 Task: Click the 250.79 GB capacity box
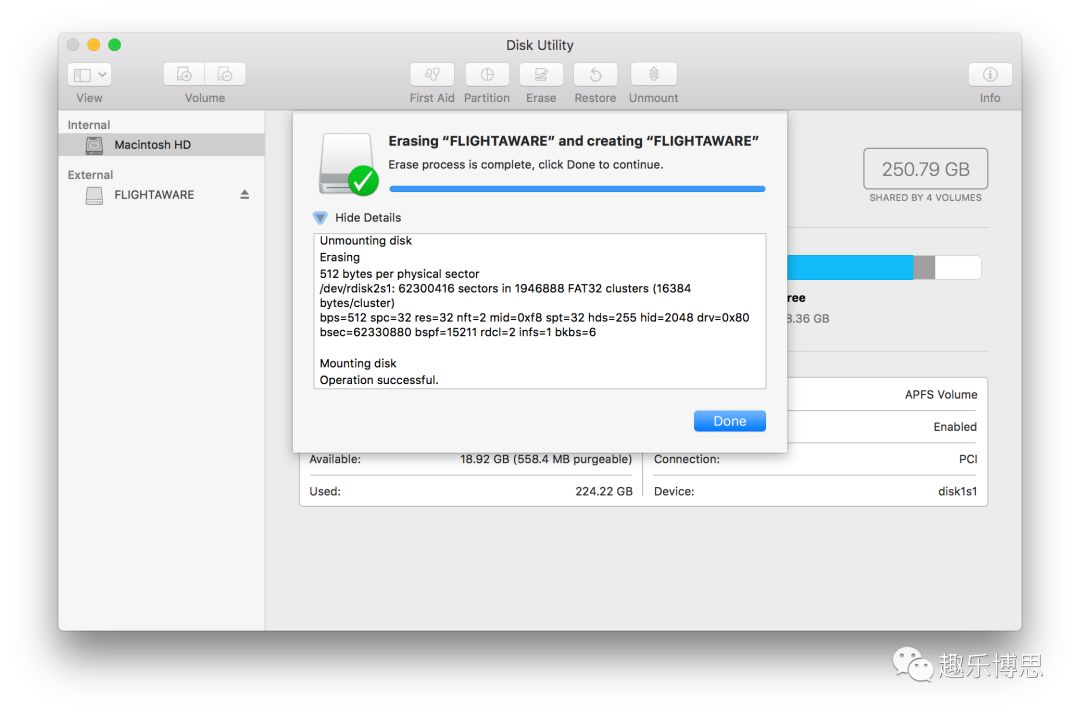[926, 169]
